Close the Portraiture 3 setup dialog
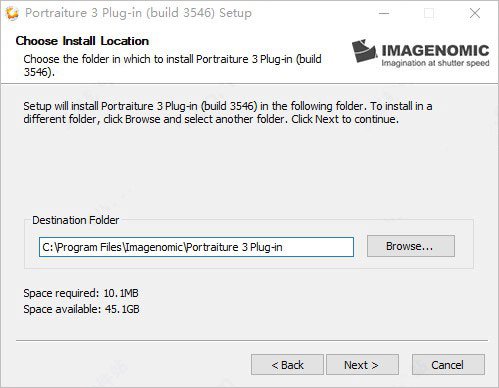The height and width of the screenshot is (388, 499). (475, 13)
